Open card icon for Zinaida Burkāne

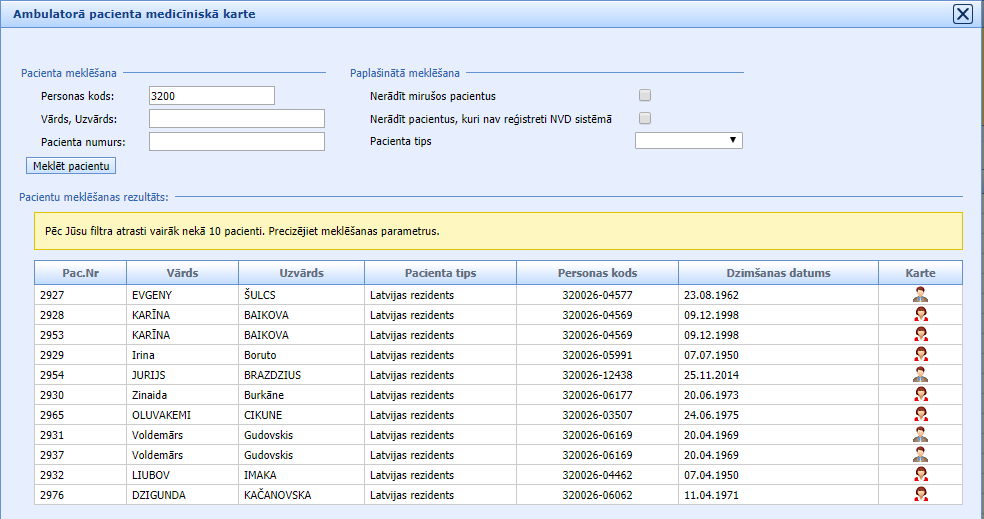coord(920,394)
